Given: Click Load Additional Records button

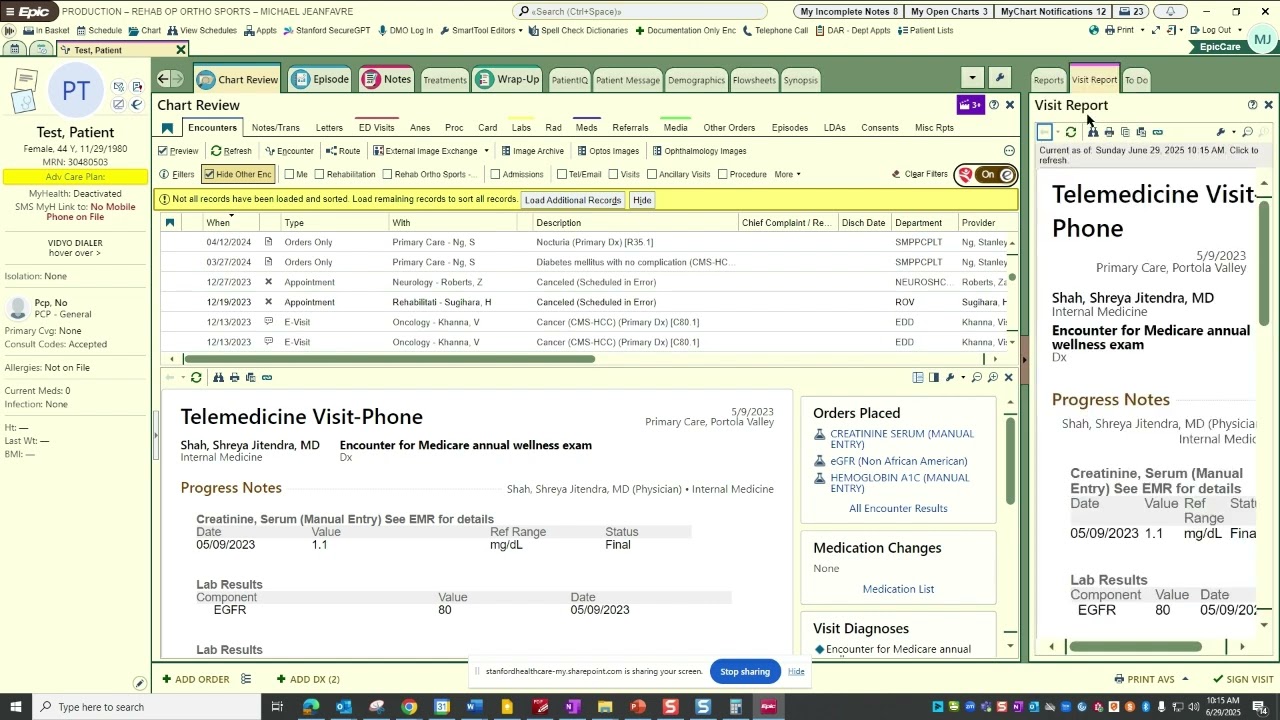Looking at the screenshot, I should coord(573,200).
